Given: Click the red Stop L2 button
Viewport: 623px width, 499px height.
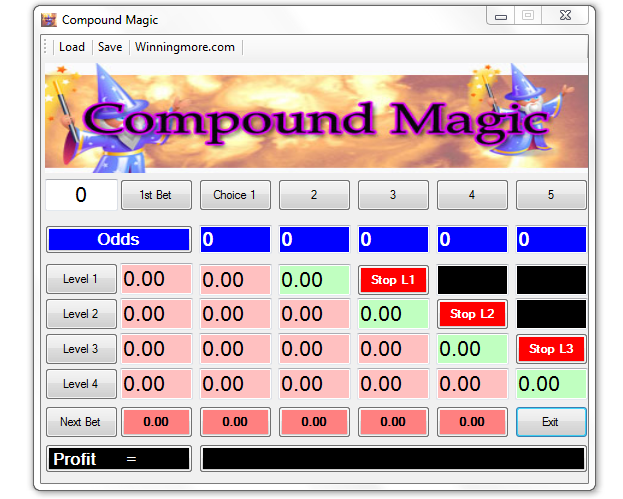Looking at the screenshot, I should point(472,314).
